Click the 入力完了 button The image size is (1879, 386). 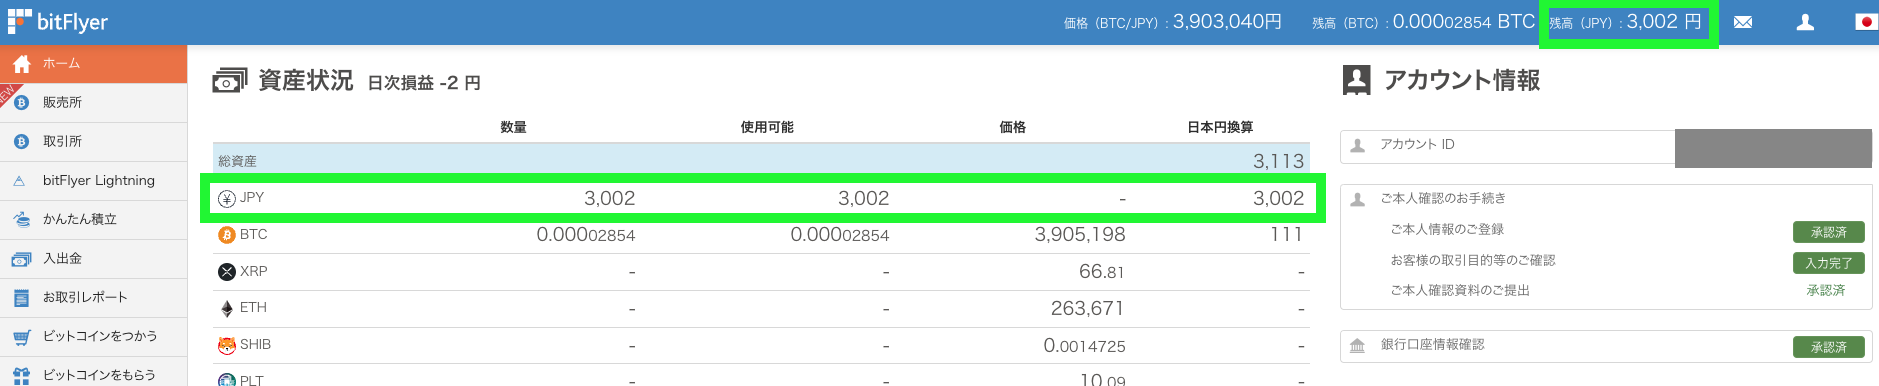pyautogui.click(x=1828, y=263)
